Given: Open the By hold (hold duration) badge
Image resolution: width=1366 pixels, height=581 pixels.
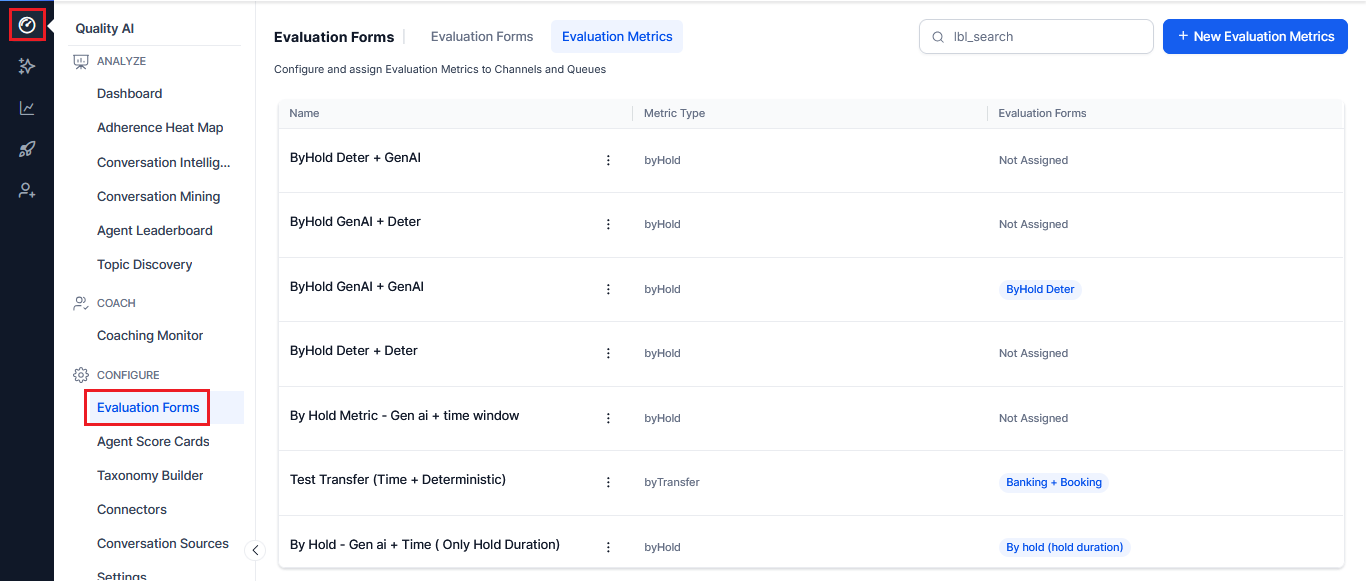Looking at the screenshot, I should [1064, 546].
